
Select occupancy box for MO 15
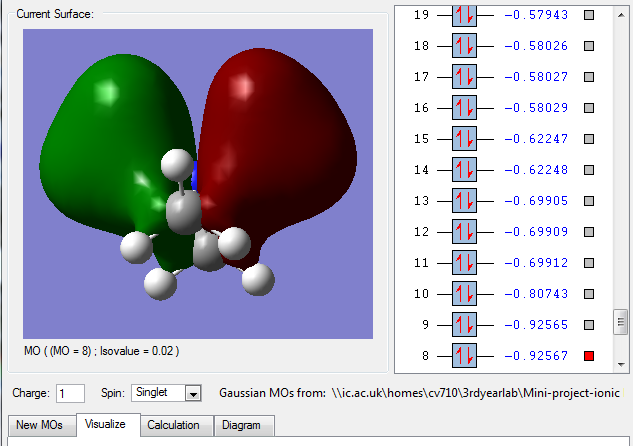pos(464,139)
